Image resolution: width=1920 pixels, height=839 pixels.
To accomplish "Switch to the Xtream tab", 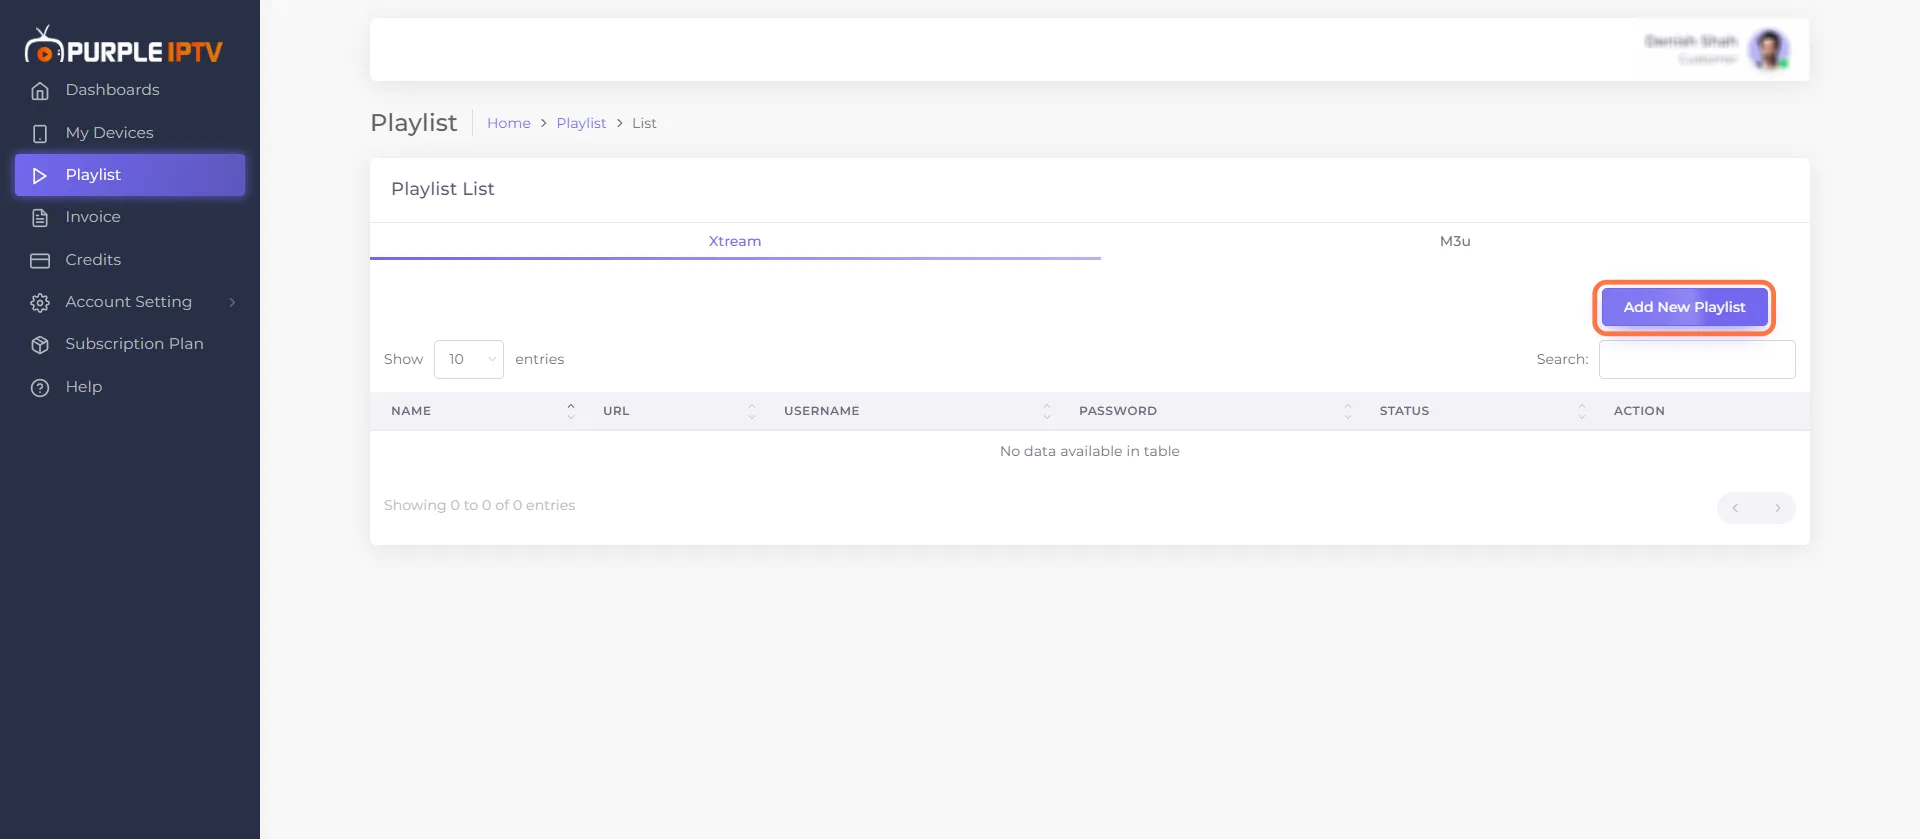I will click(735, 241).
